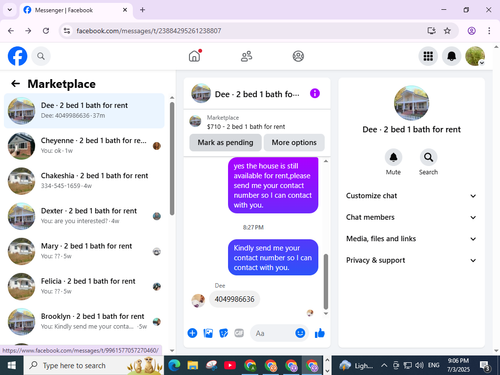
Task: Open the Groups icon in top navigation
Action: (298, 56)
